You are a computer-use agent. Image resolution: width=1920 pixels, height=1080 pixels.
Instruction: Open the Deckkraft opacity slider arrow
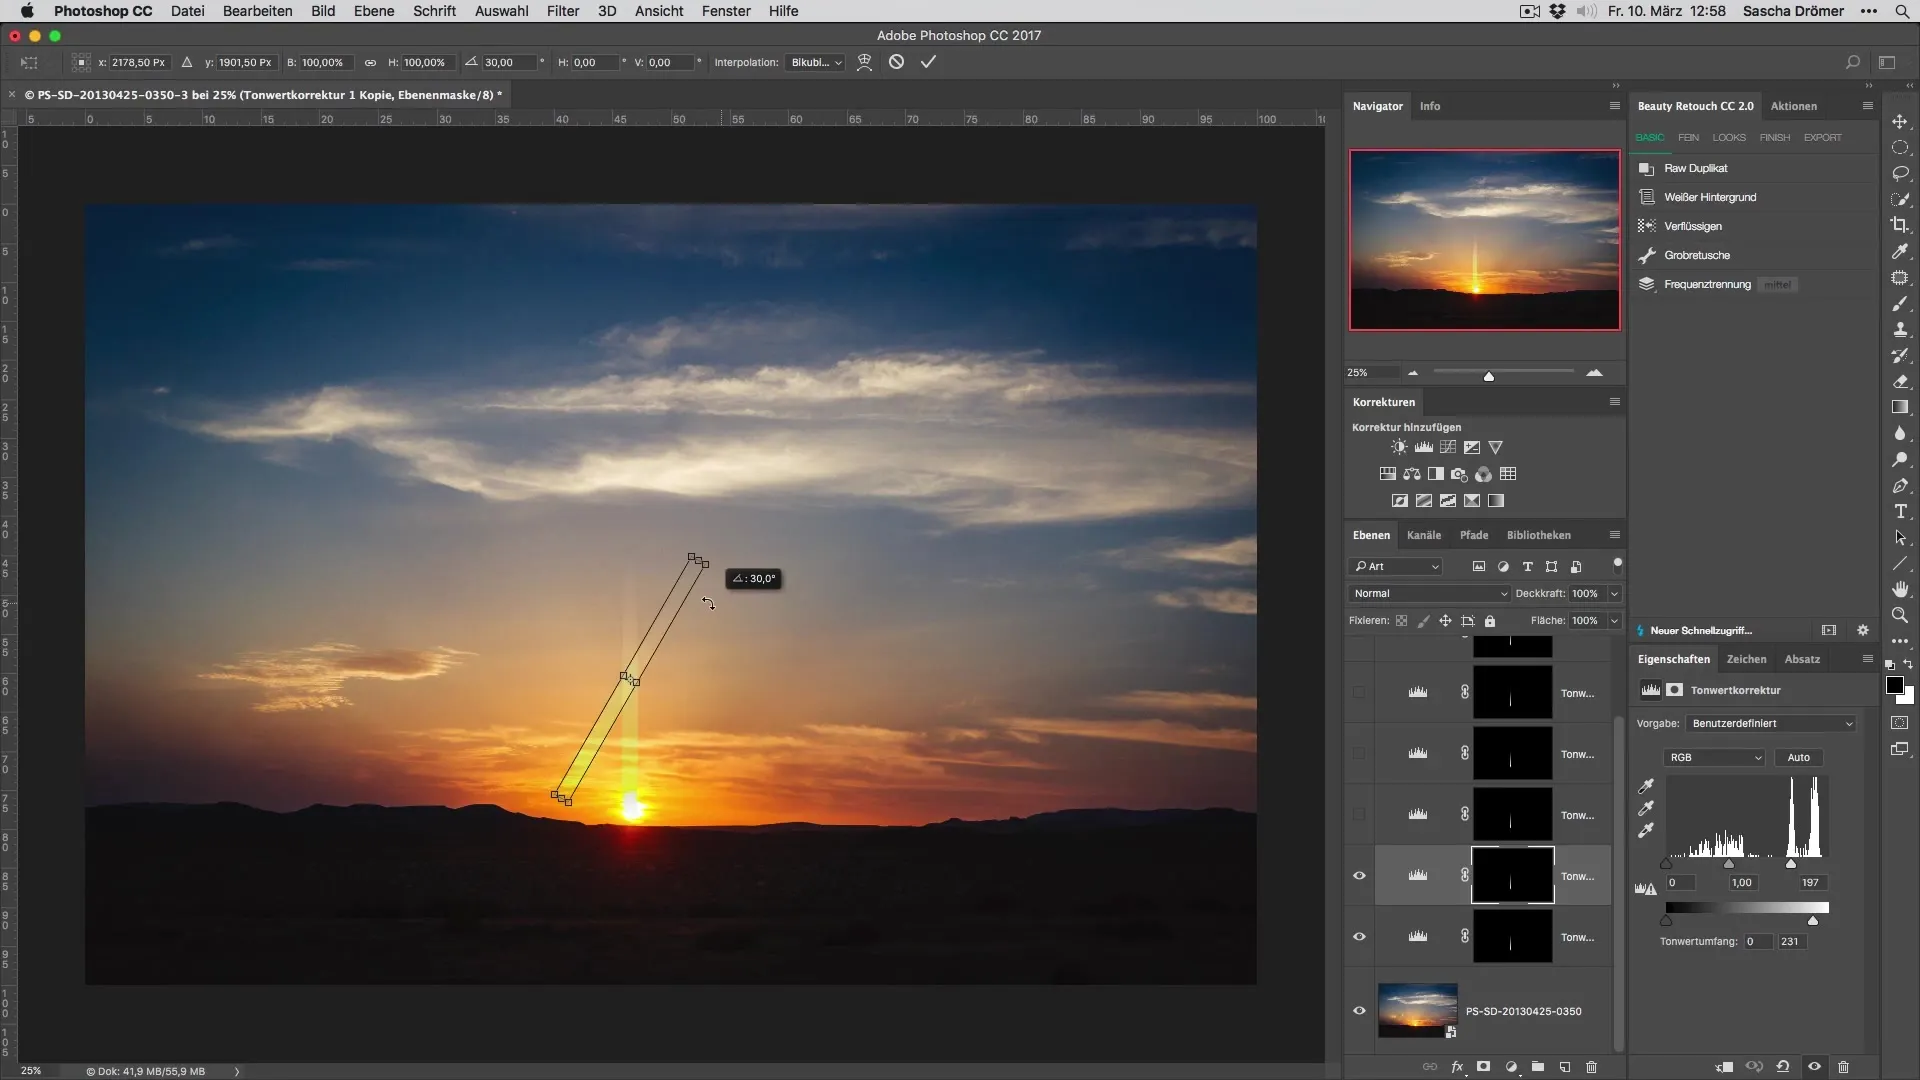coord(1614,593)
